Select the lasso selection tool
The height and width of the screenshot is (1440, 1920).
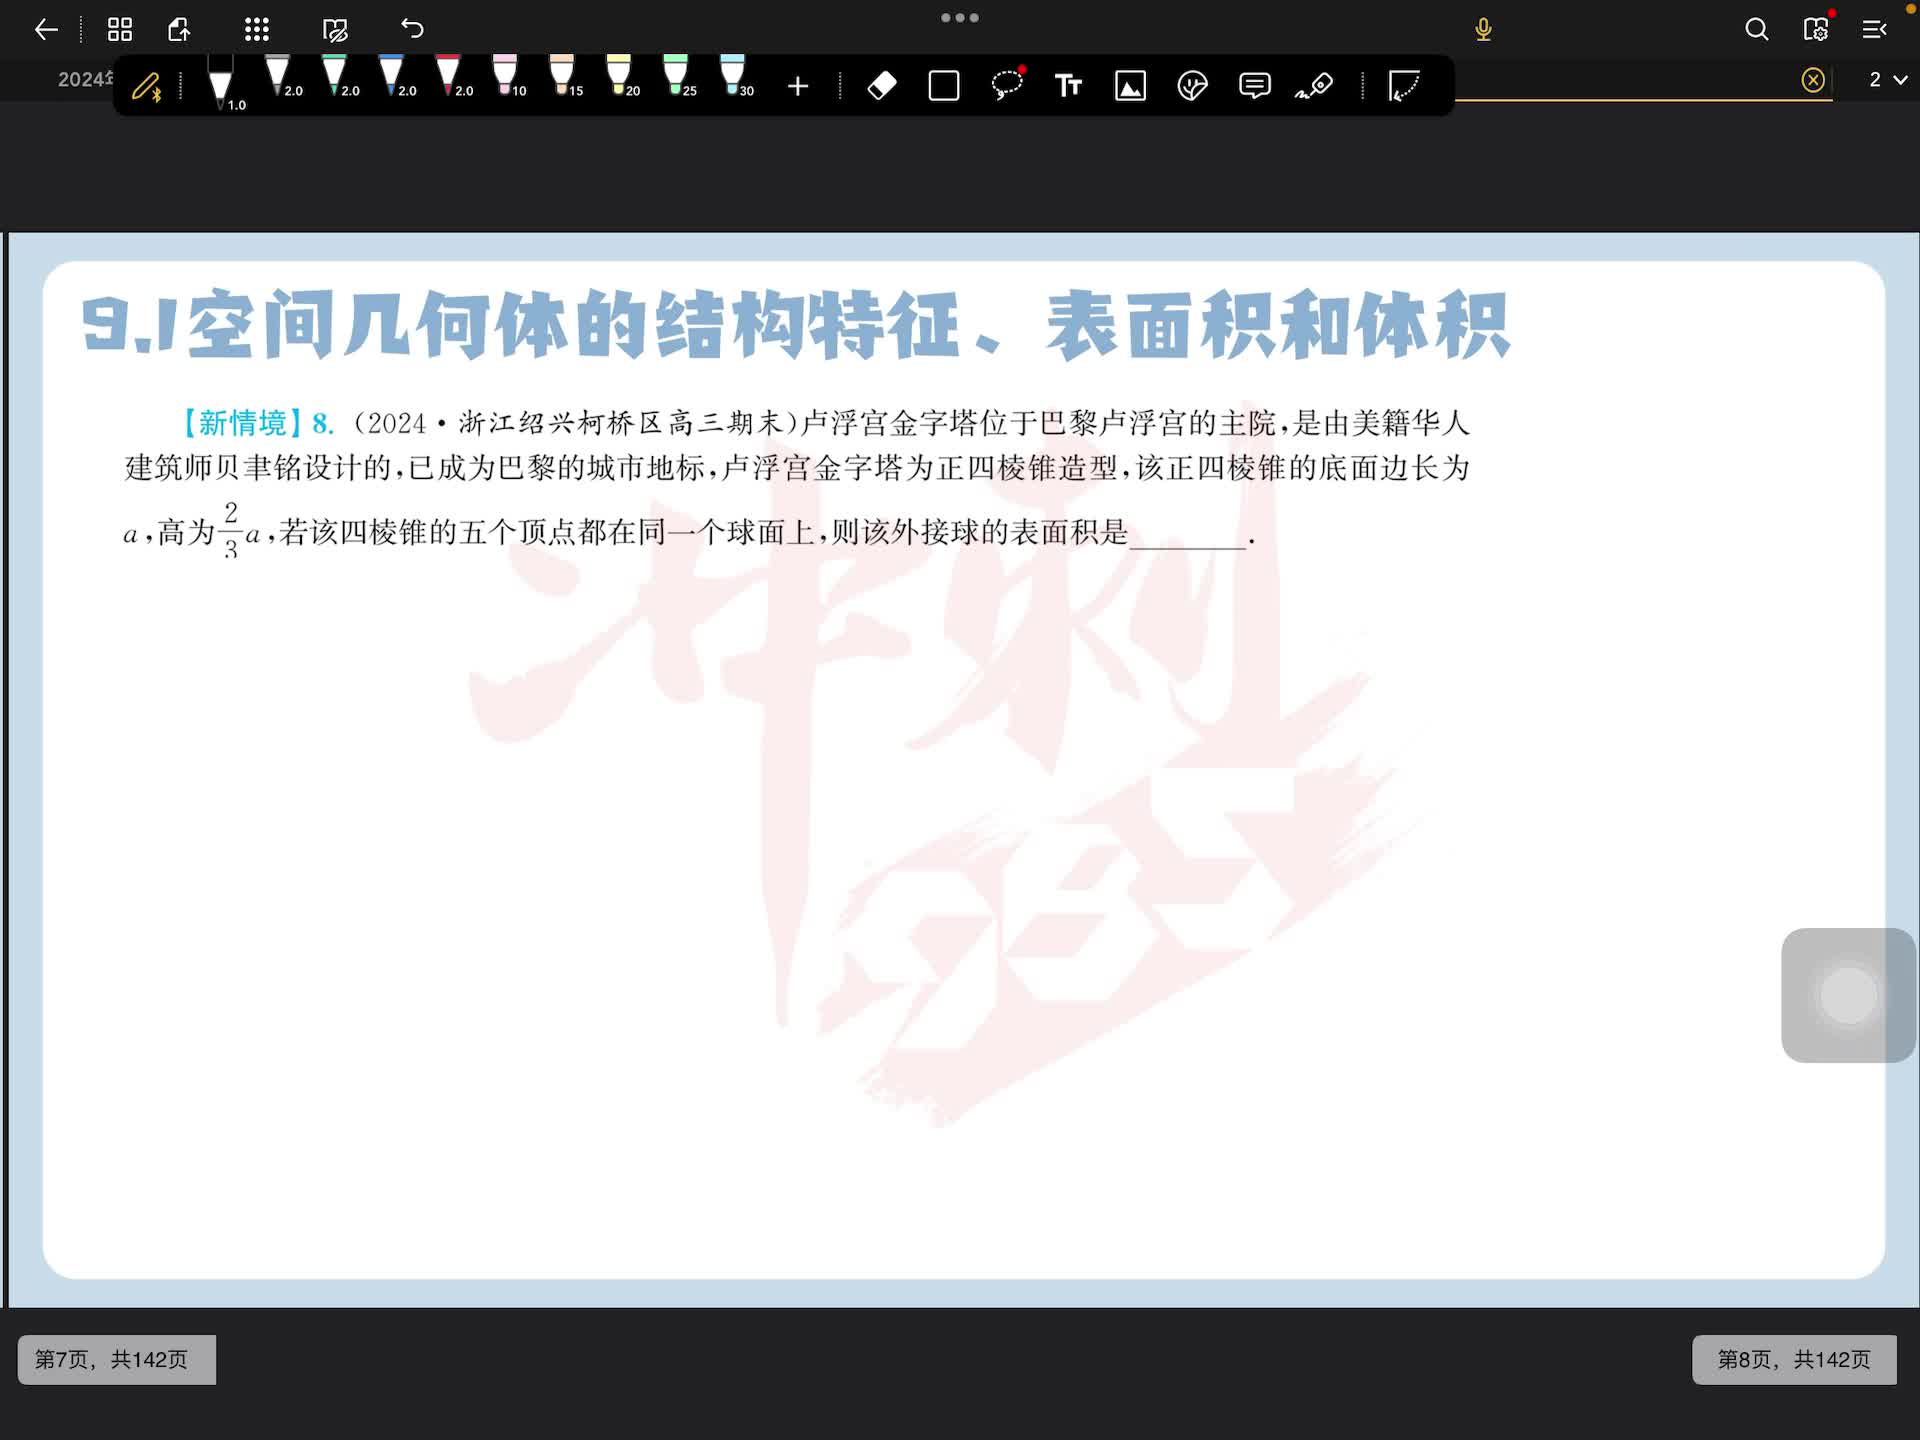(x=1007, y=86)
